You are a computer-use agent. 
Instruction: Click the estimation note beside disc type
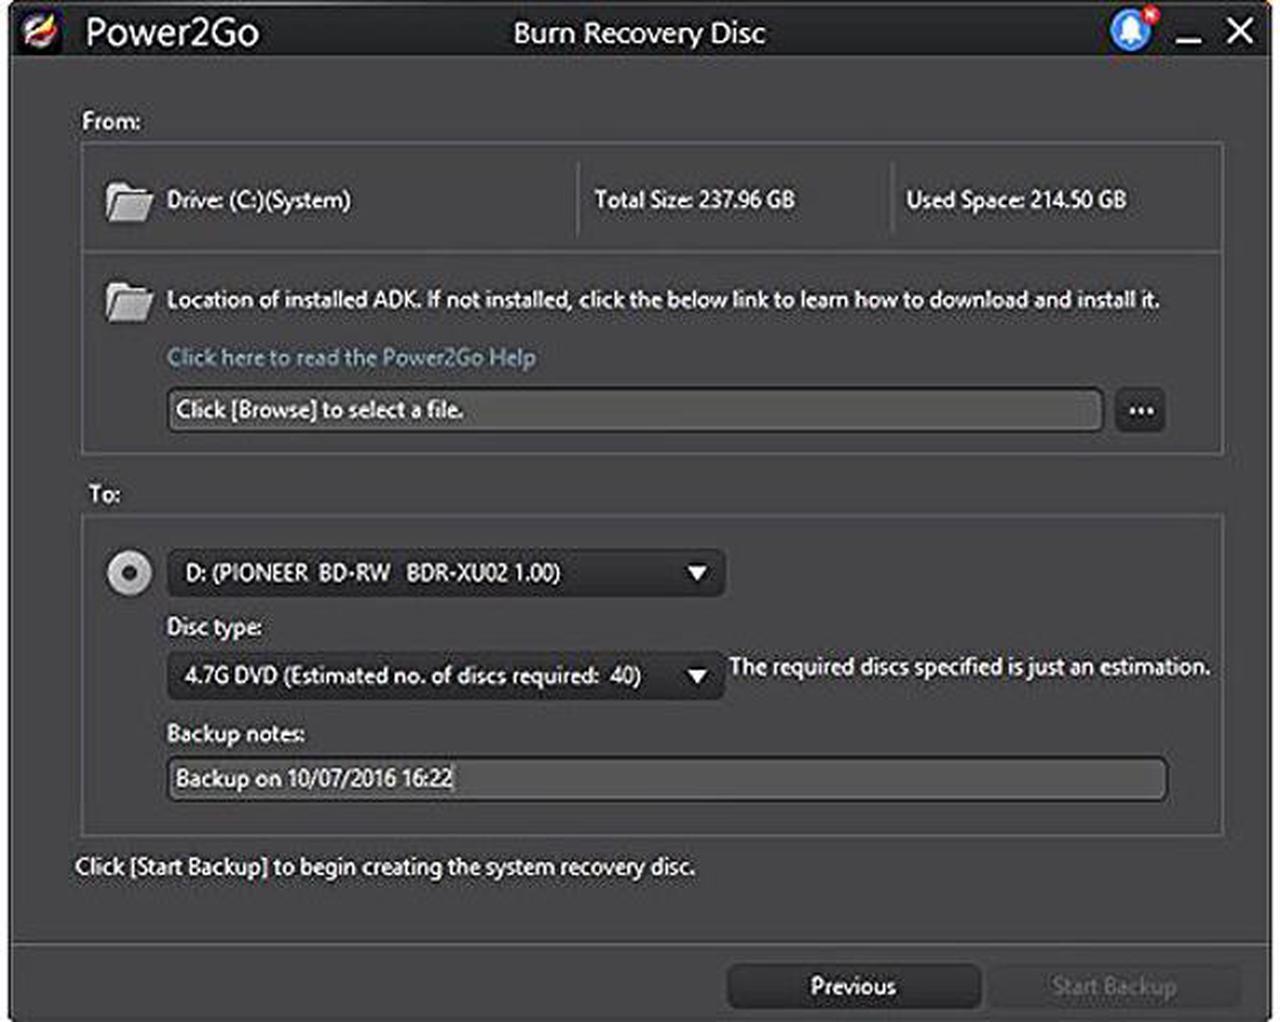(x=969, y=666)
